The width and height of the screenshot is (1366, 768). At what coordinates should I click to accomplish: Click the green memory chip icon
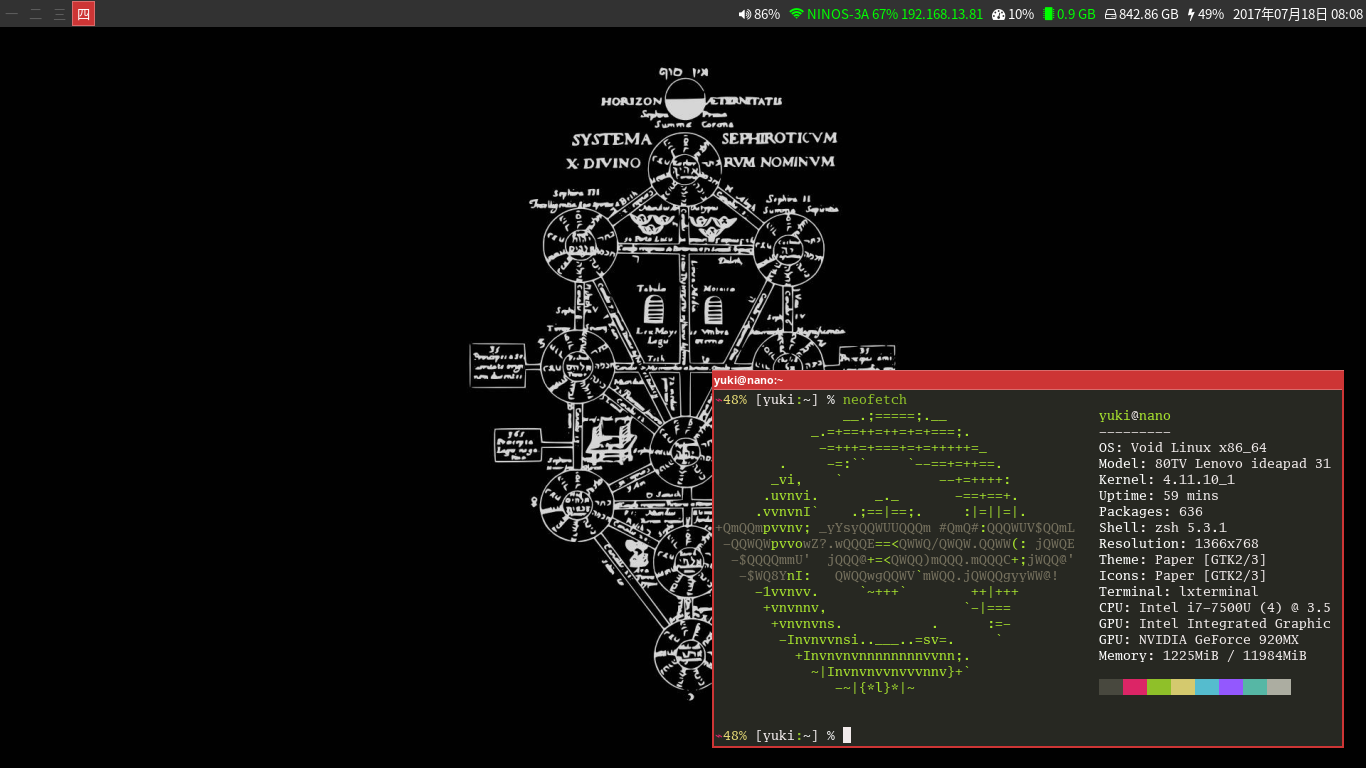(1048, 14)
